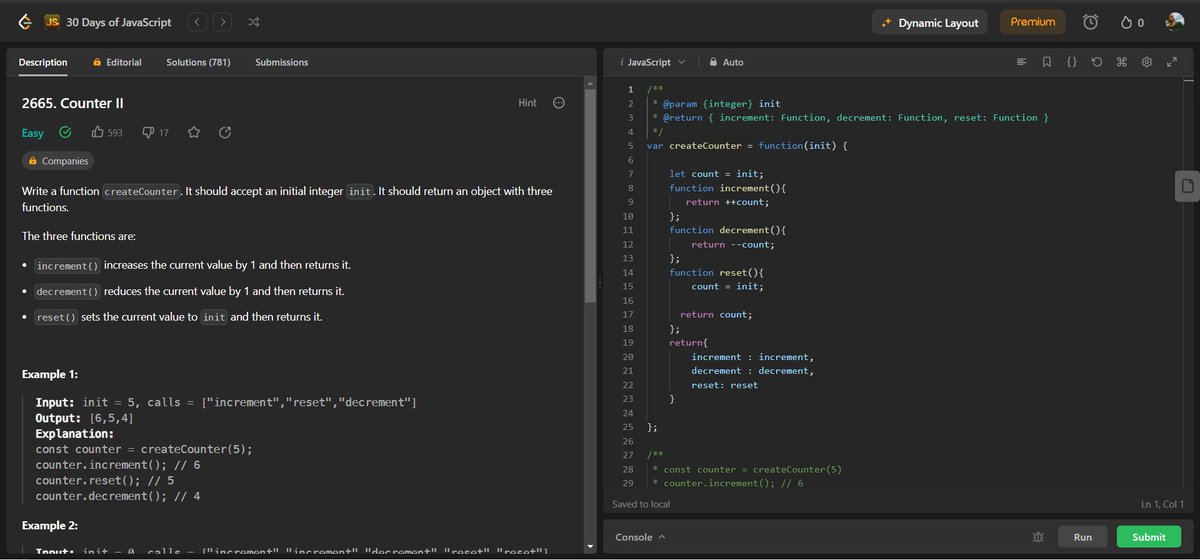The width and height of the screenshot is (1200, 560).
Task: Click the Saved to local status text
Action: point(641,504)
